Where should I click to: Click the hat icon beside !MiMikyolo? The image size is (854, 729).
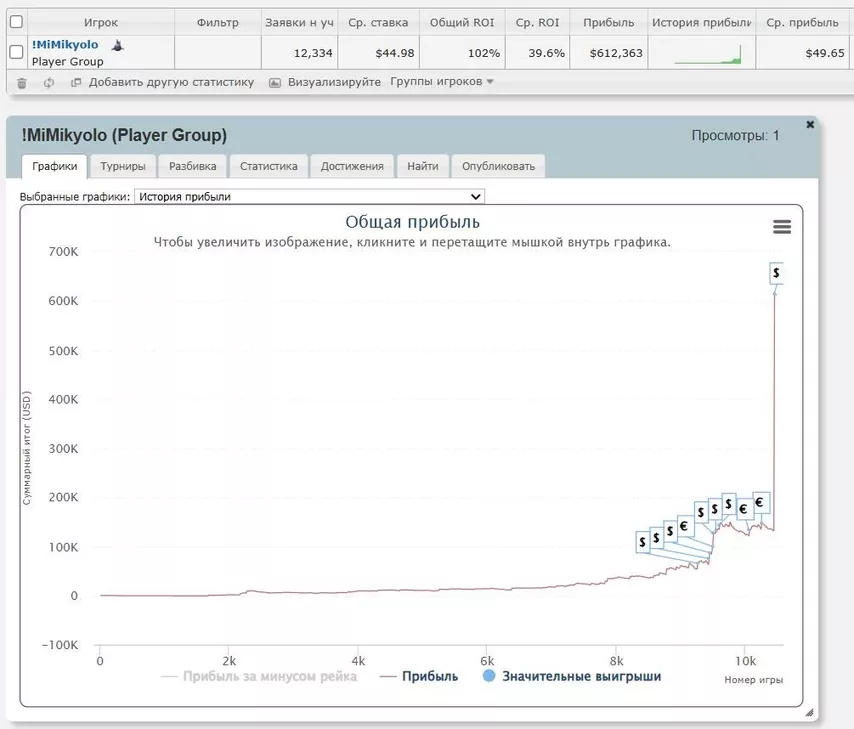point(117,45)
